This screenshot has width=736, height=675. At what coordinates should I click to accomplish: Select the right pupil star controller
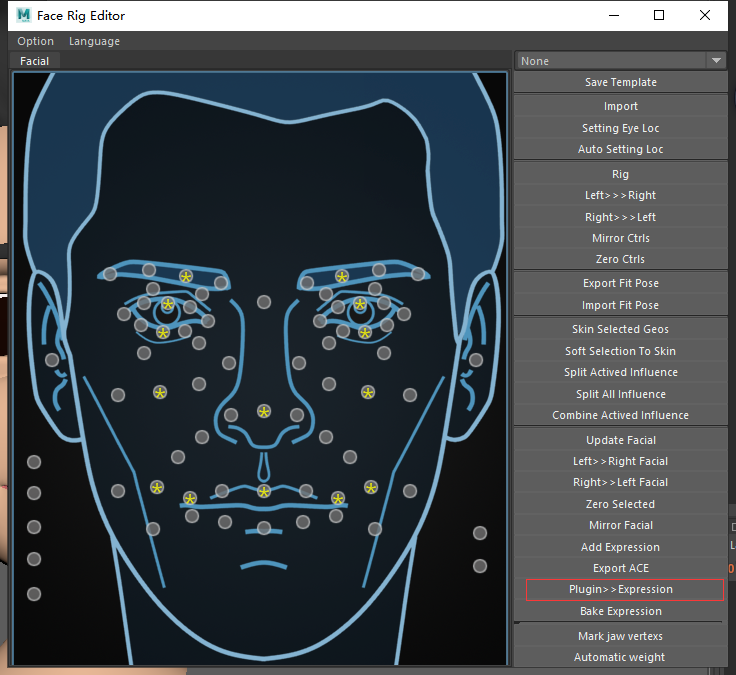(x=360, y=304)
